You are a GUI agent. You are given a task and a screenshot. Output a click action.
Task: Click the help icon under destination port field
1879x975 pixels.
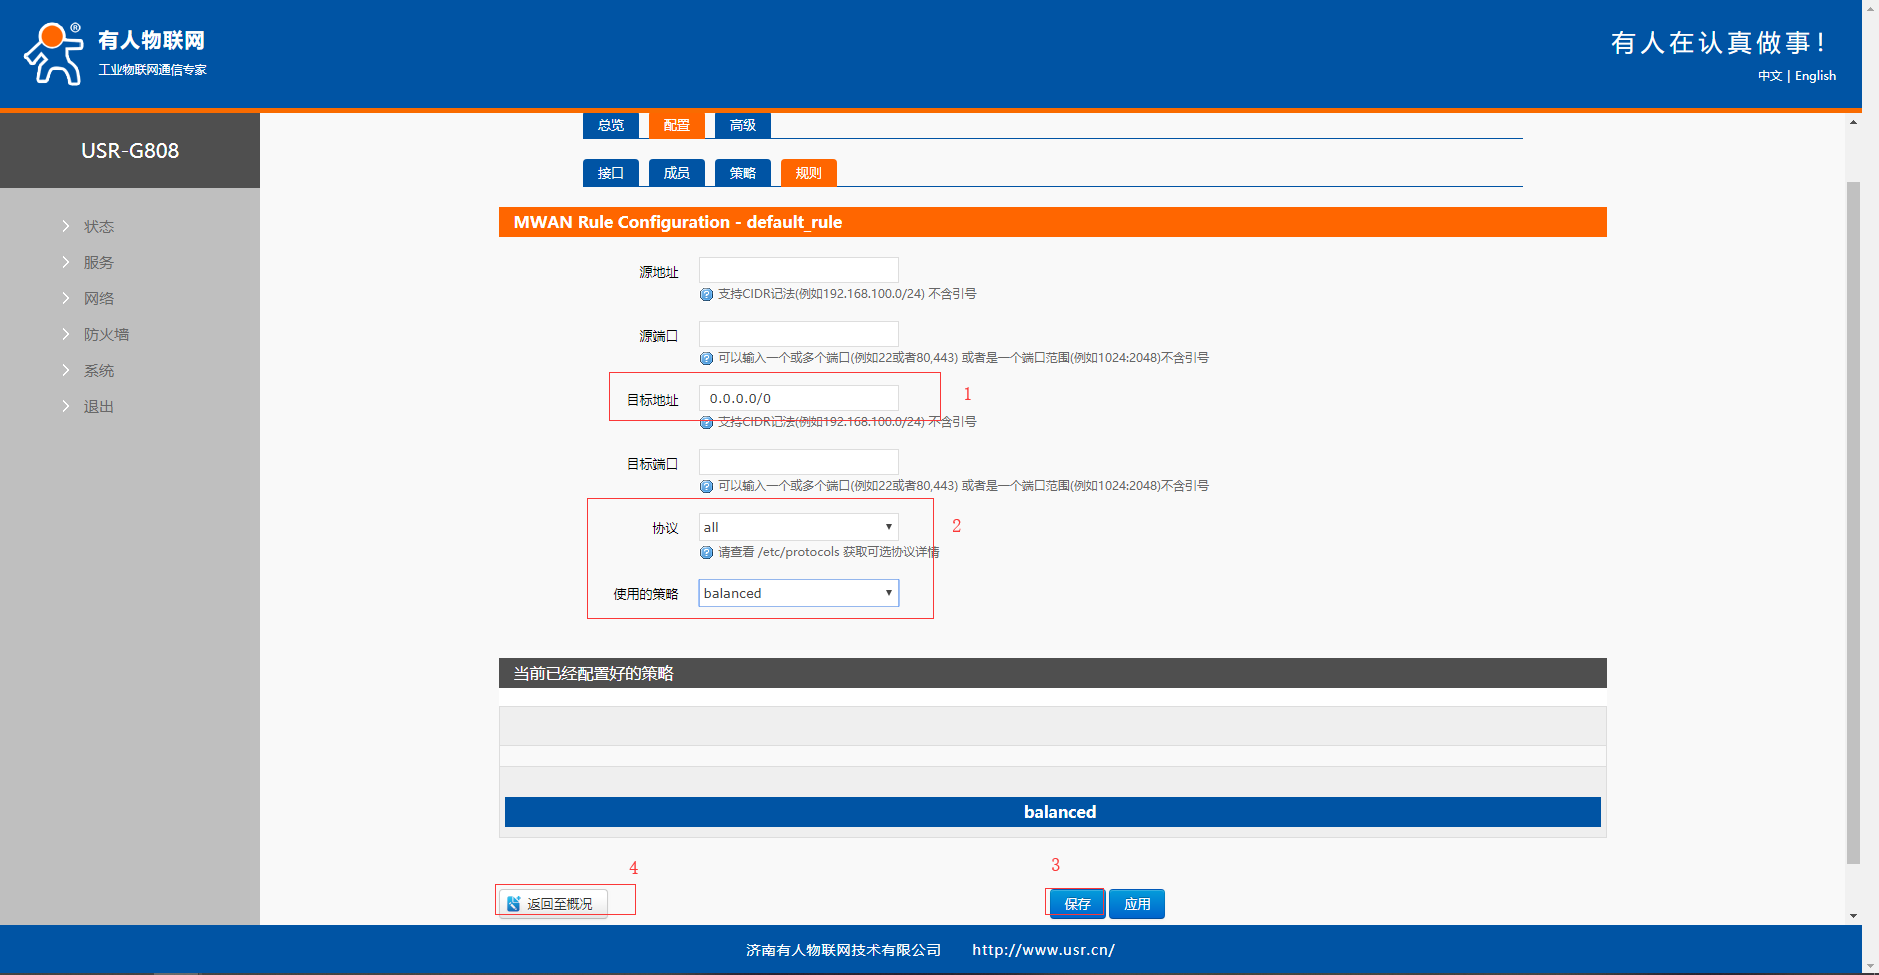click(x=706, y=487)
